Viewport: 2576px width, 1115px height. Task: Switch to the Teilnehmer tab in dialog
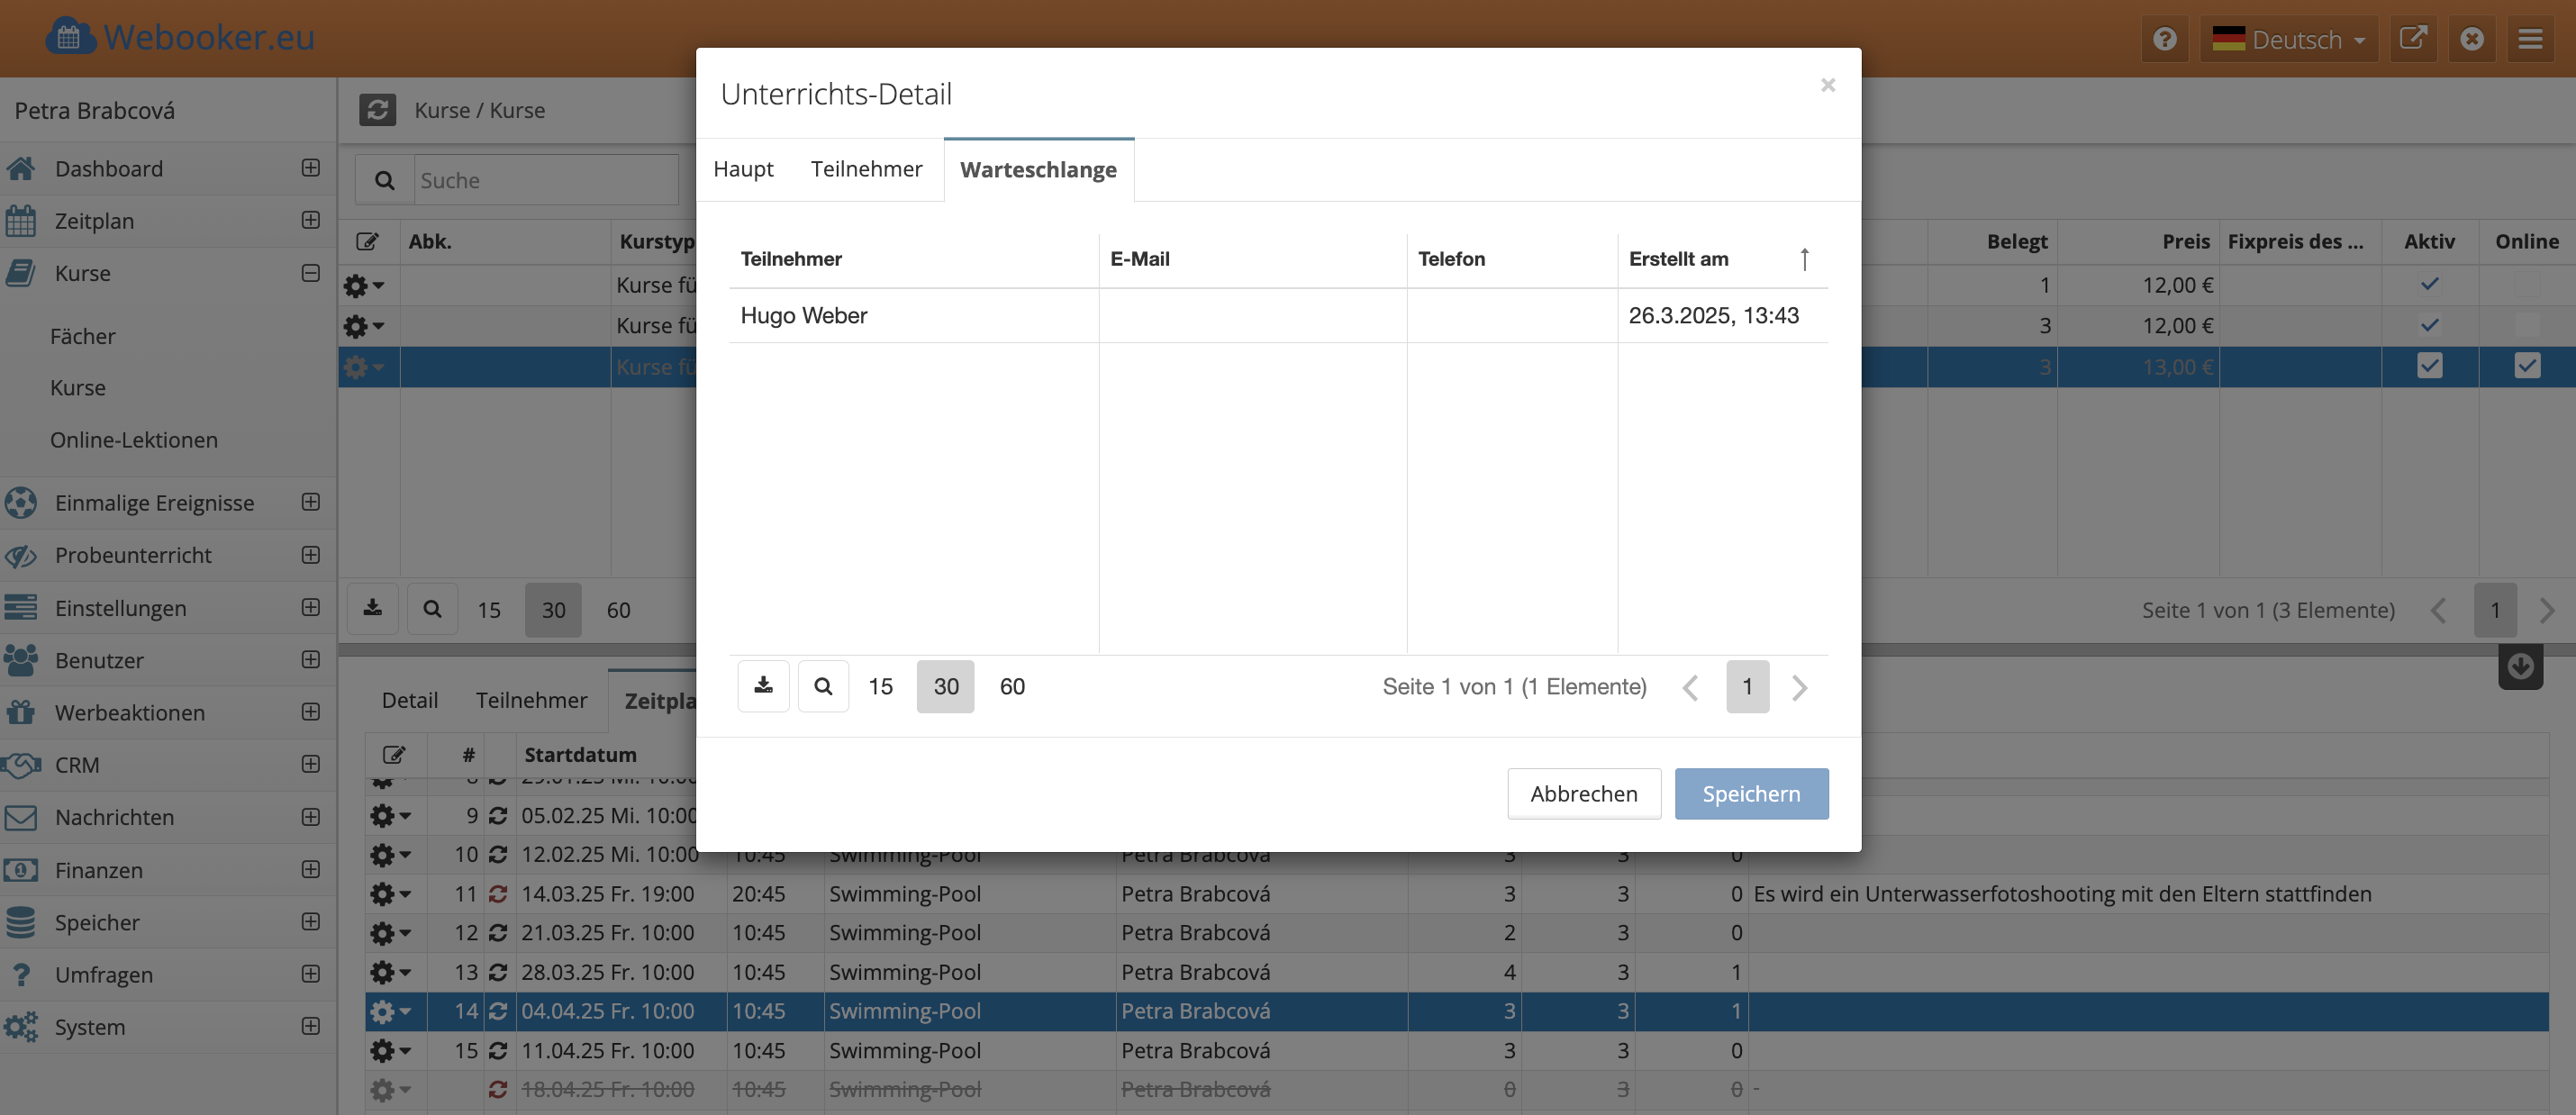[x=866, y=169]
